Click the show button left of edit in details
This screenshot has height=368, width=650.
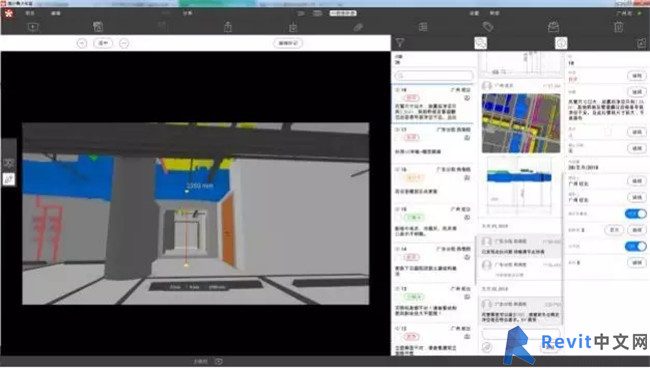point(615,230)
